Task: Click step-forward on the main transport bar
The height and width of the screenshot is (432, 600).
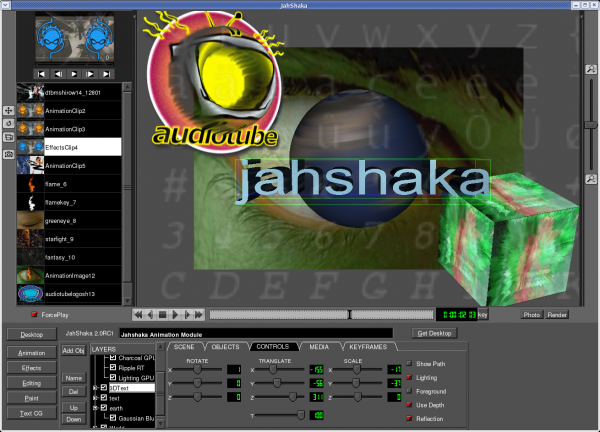Action: 187,315
